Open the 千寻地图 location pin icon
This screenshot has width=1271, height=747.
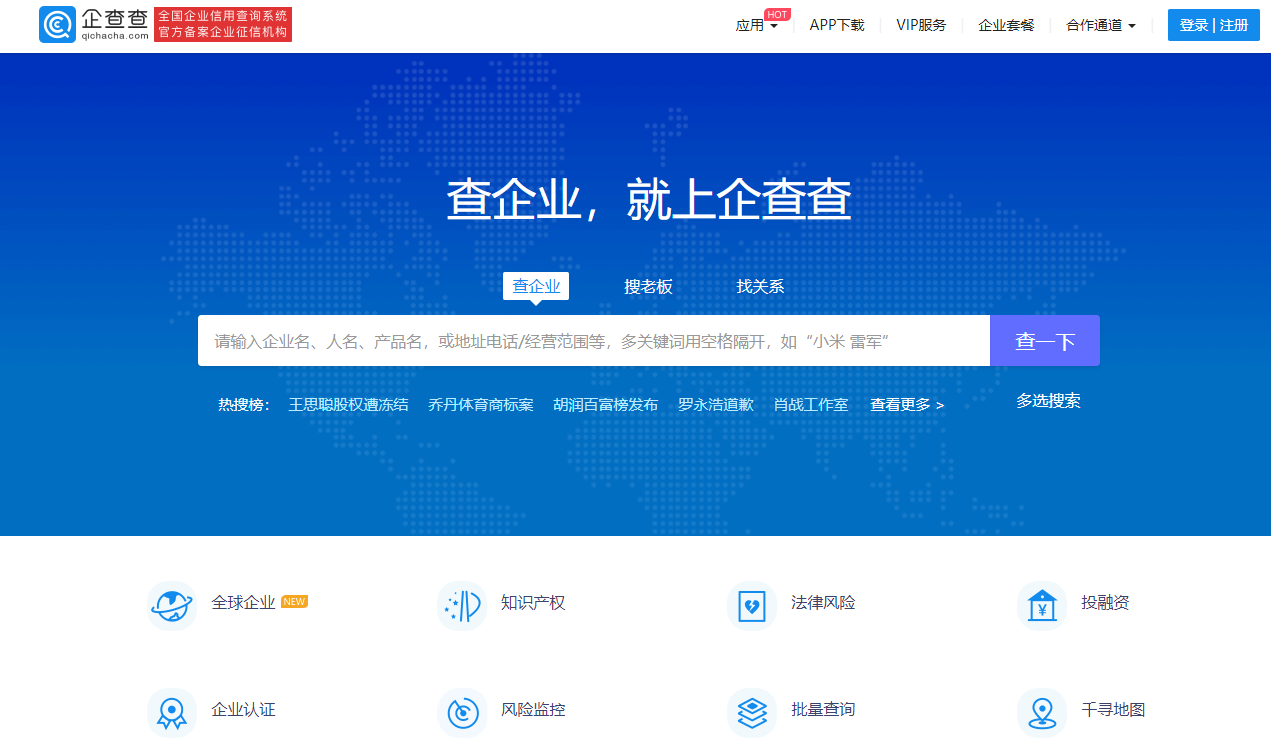point(1042,712)
